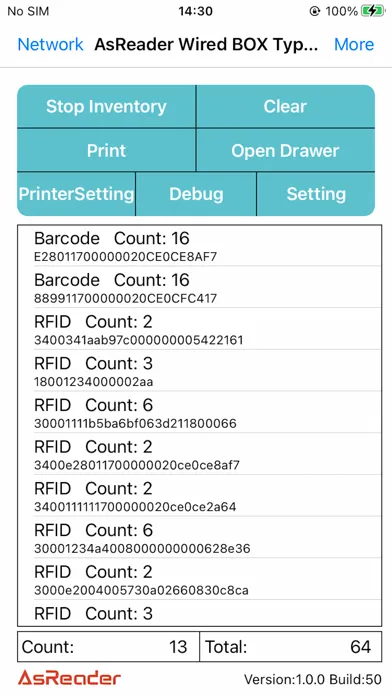Tap the rotation lock status icon
392x696 pixels.
(315, 11)
